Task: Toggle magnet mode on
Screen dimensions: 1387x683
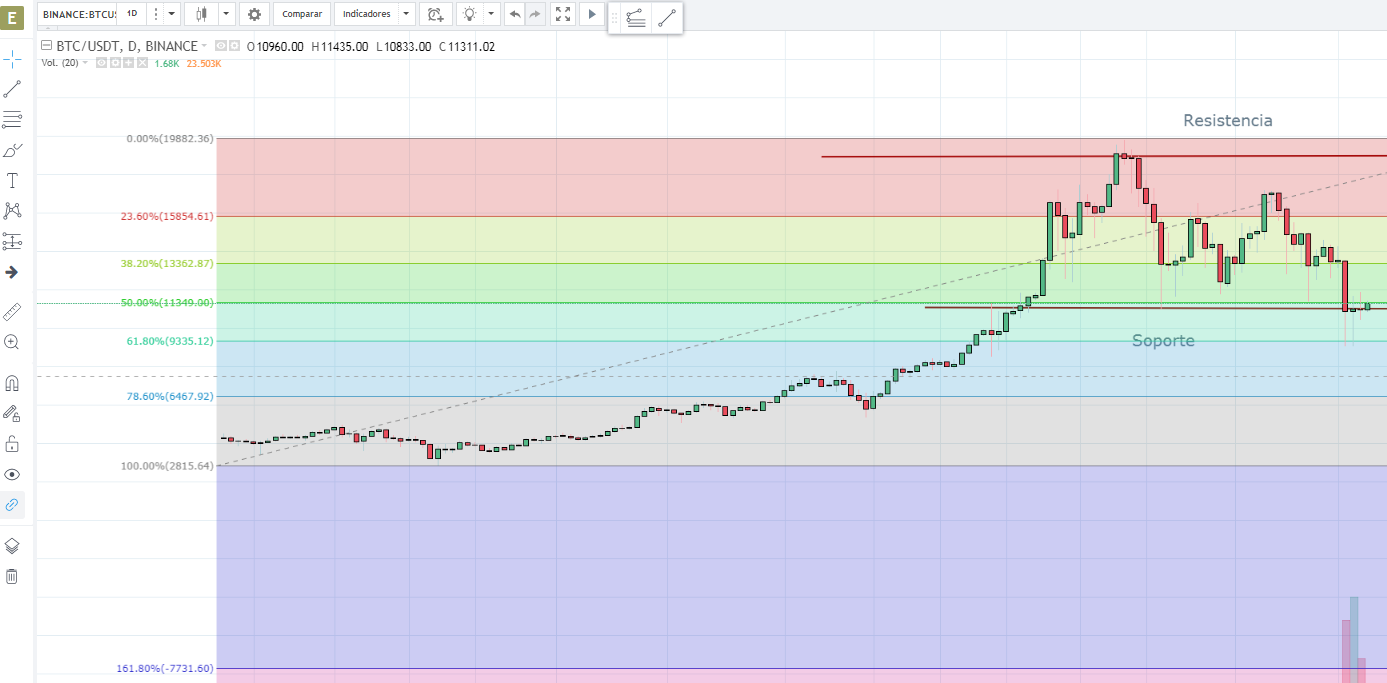Action: [x=12, y=383]
